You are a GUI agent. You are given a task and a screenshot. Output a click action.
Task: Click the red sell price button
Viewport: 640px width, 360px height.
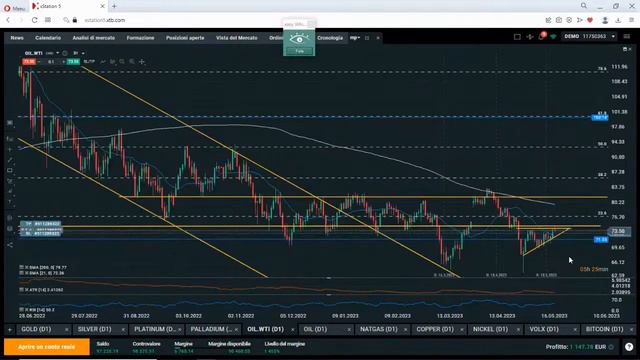pos(29,62)
